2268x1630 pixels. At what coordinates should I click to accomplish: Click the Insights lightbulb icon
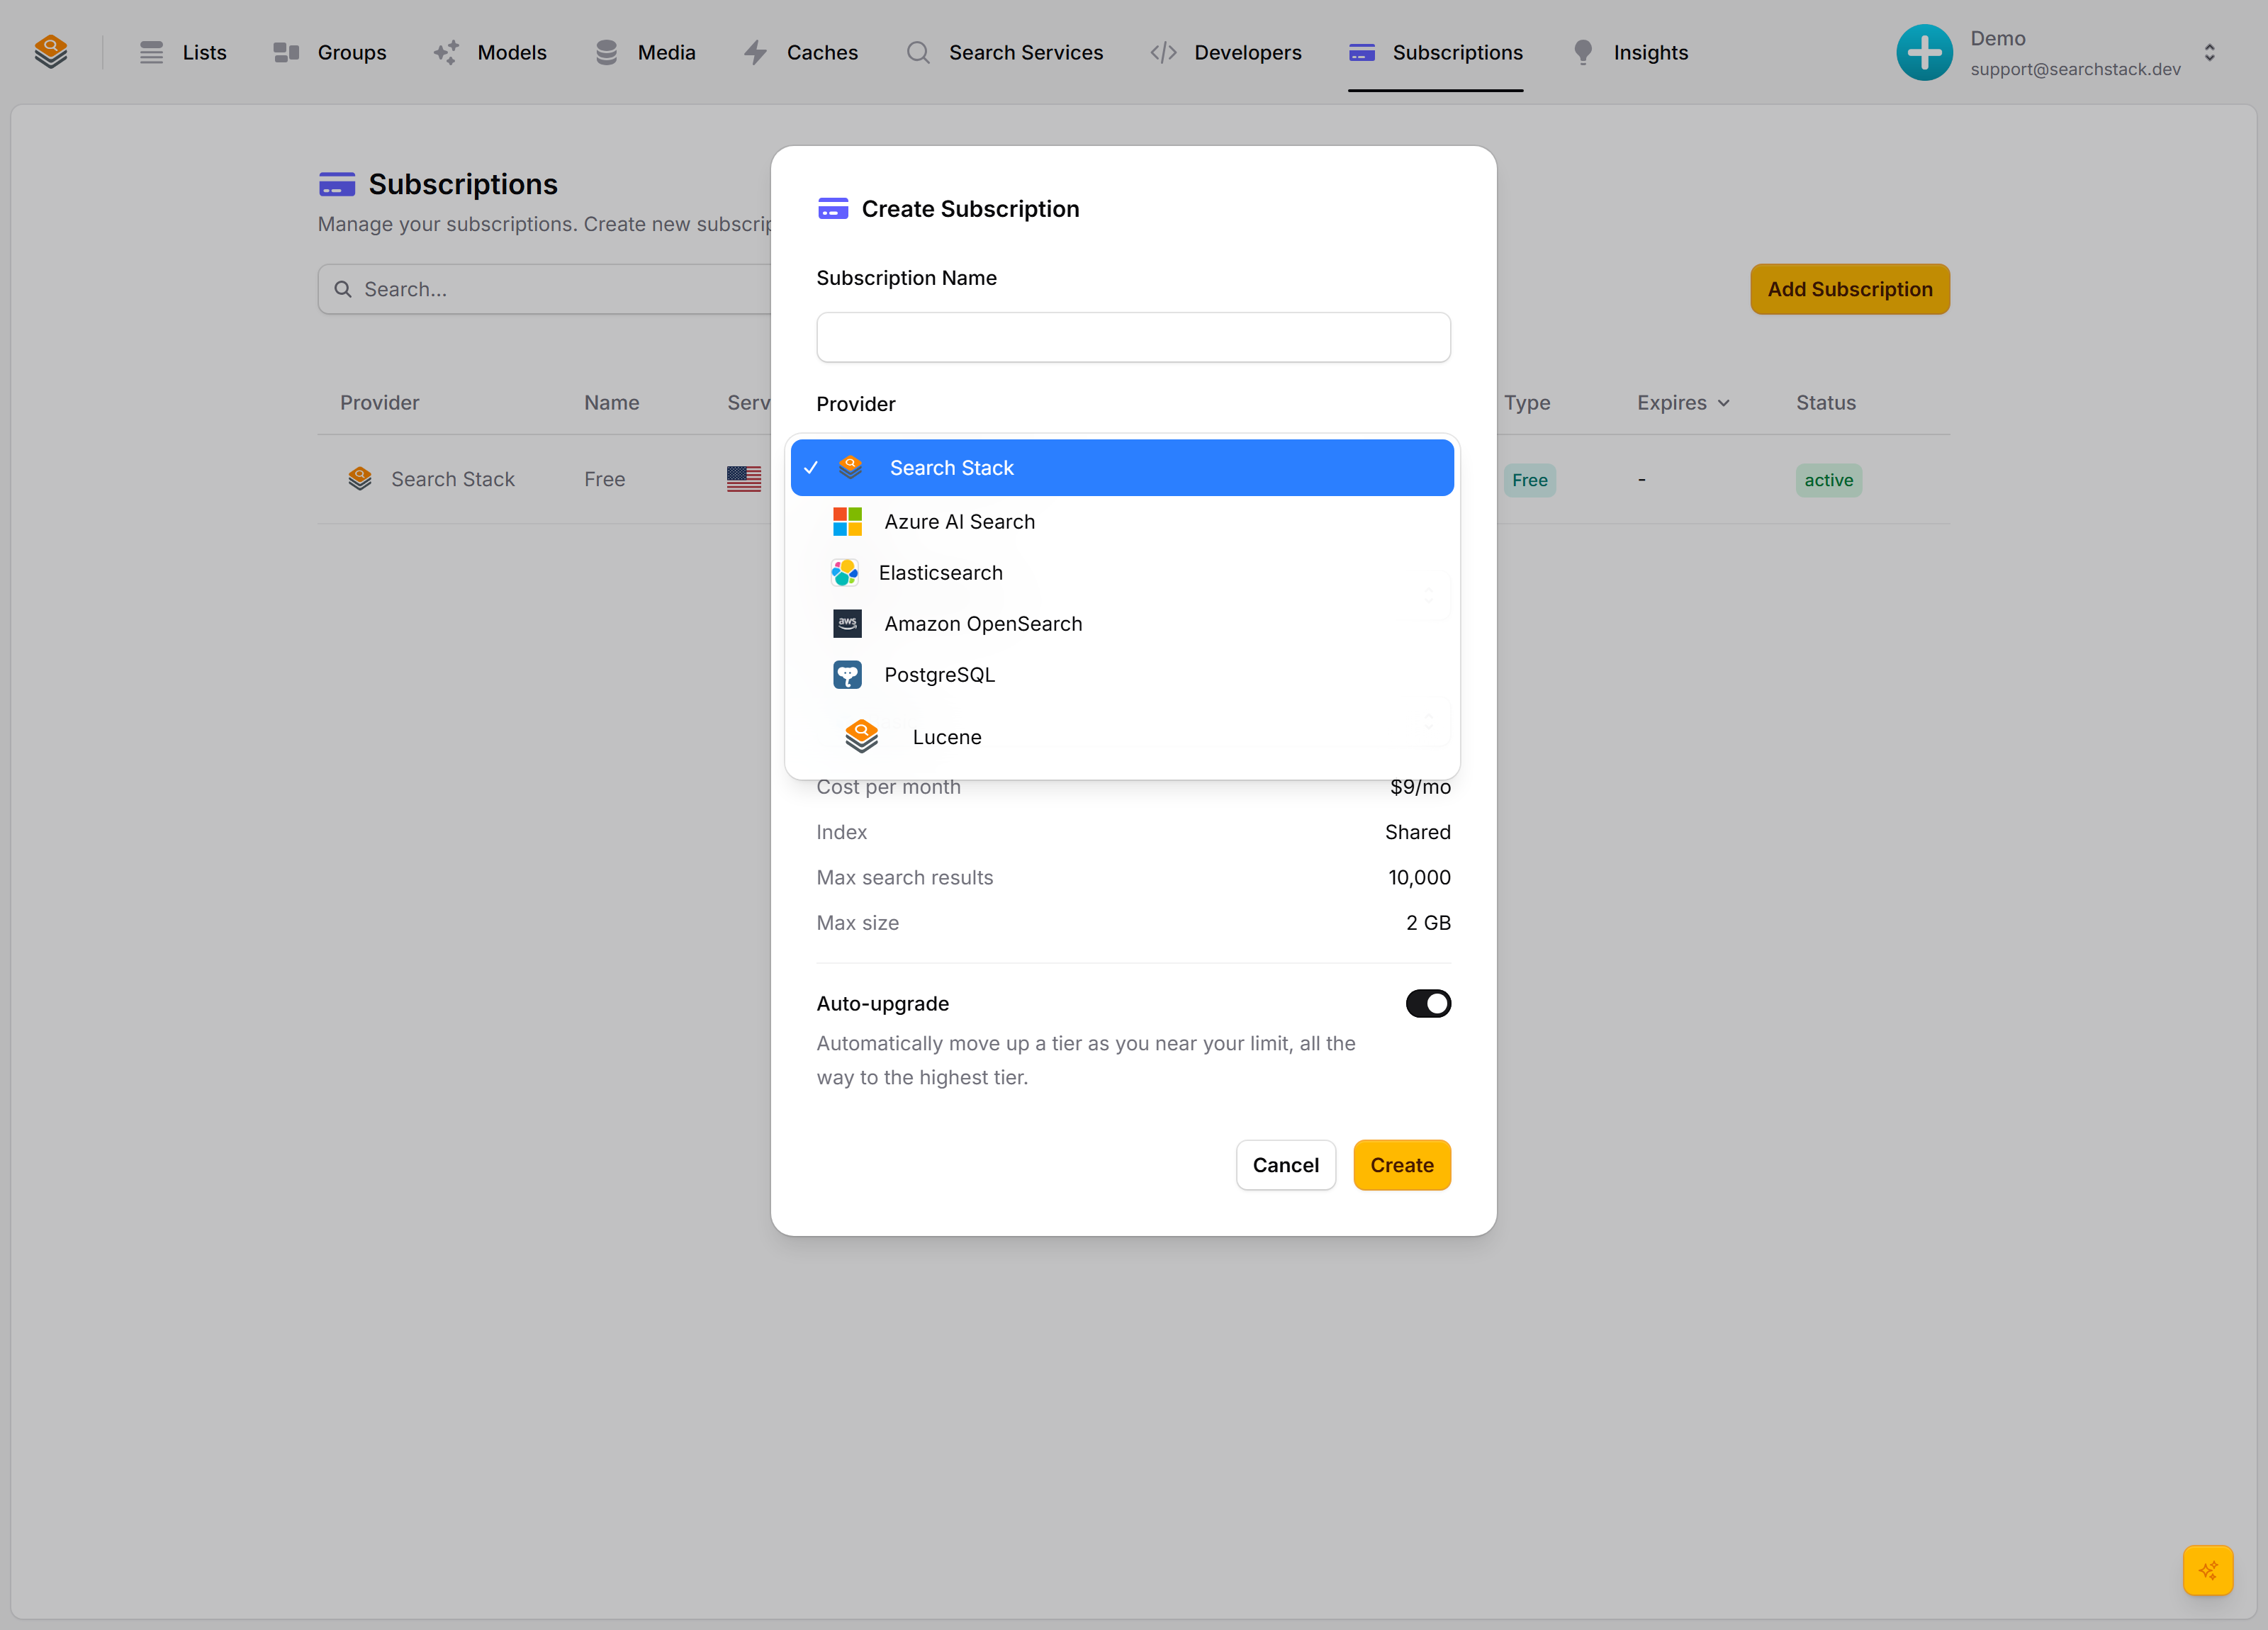click(x=1583, y=52)
